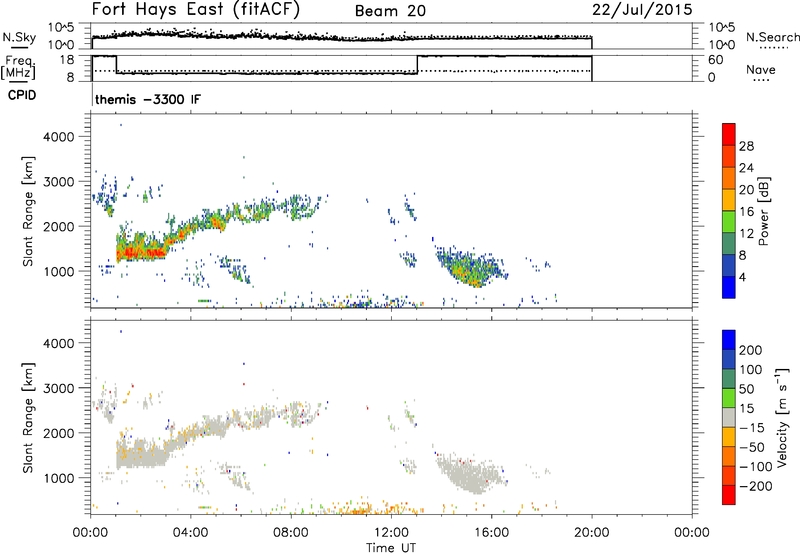The width and height of the screenshot is (800, 554).
Task: Click the date "22/Jul/2015"
Action: [x=642, y=10]
